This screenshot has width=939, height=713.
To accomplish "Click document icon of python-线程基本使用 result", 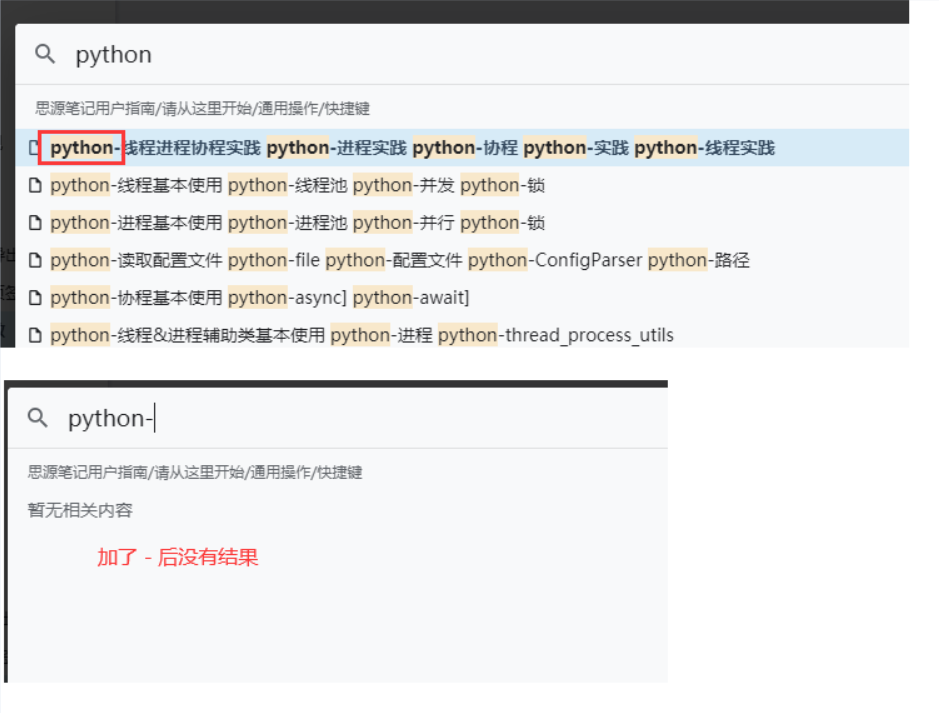I will click(x=35, y=185).
